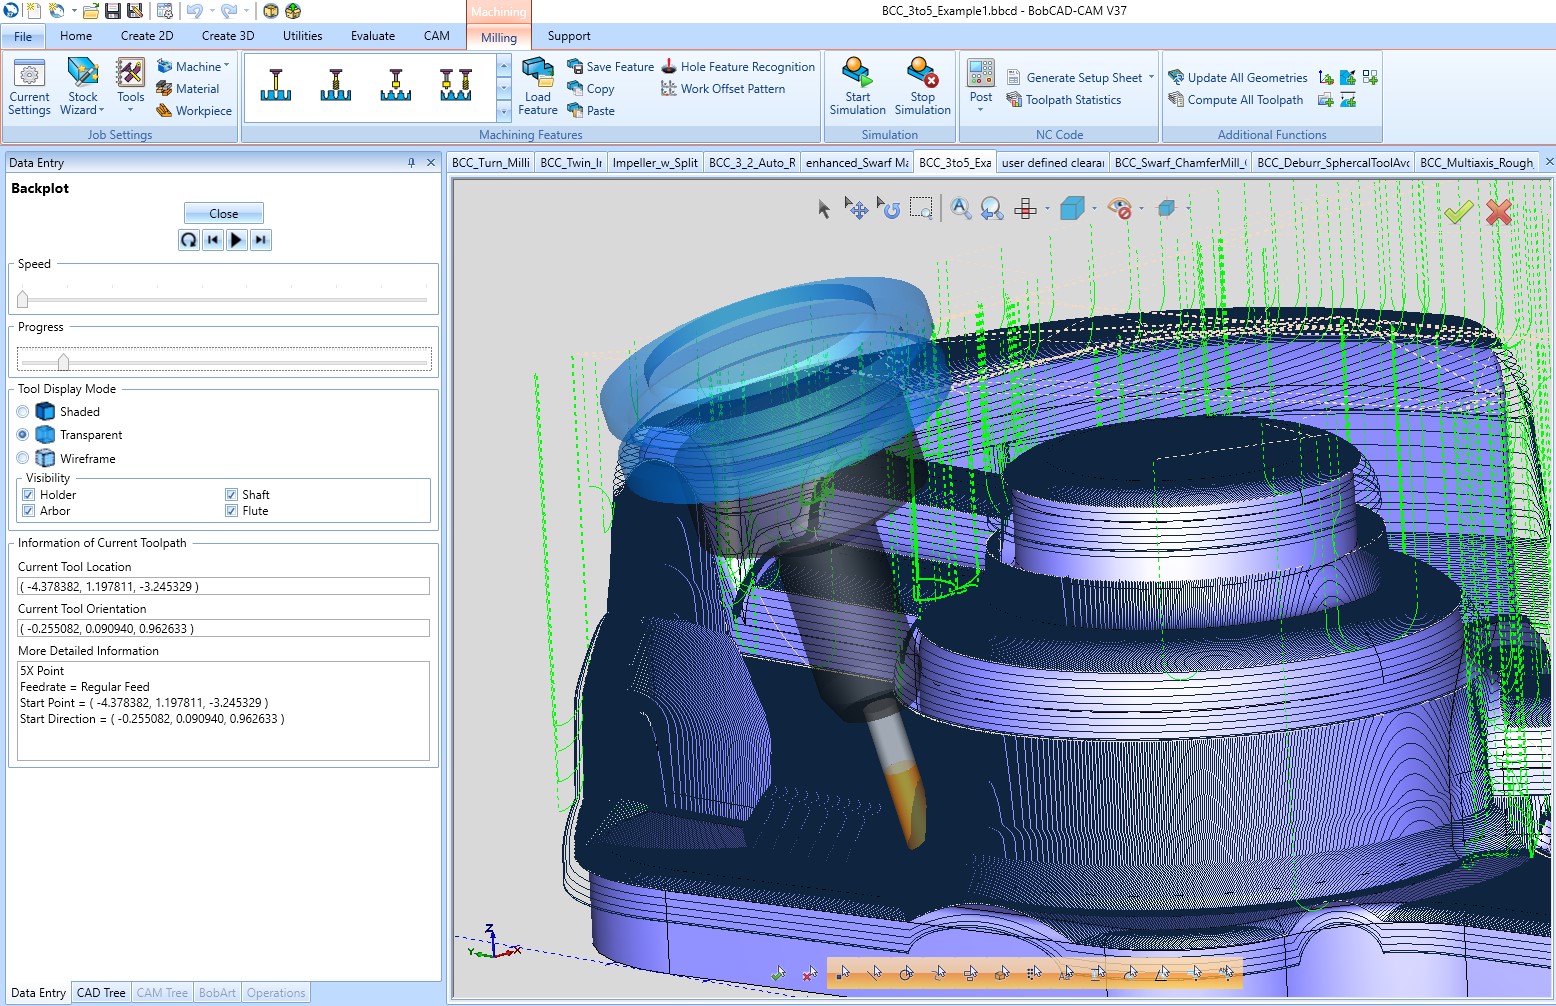This screenshot has width=1556, height=1006.
Task: Expand the Post dropdown arrow
Action: pos(981,110)
